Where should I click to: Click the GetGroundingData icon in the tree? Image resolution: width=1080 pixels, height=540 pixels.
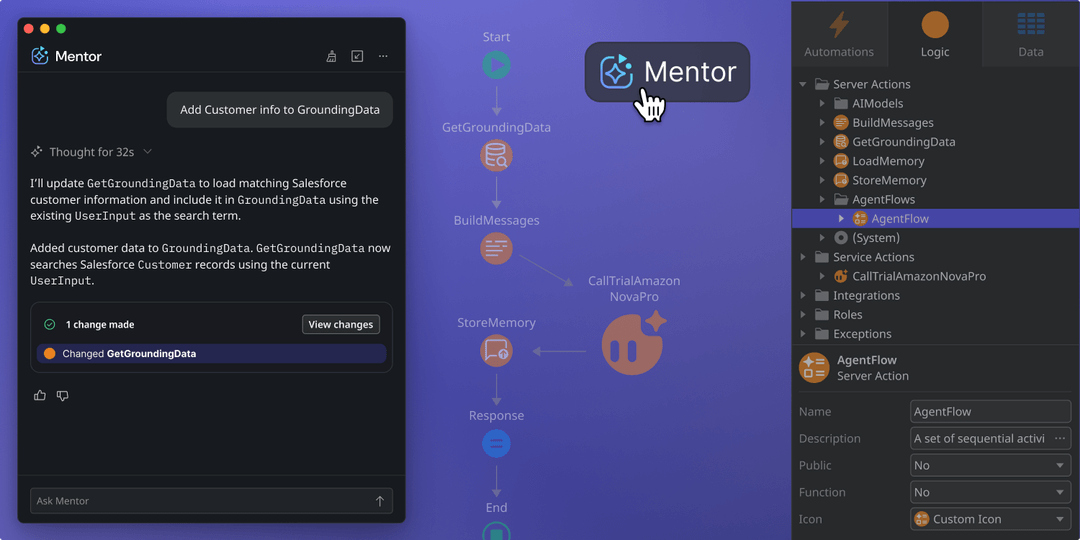840,142
